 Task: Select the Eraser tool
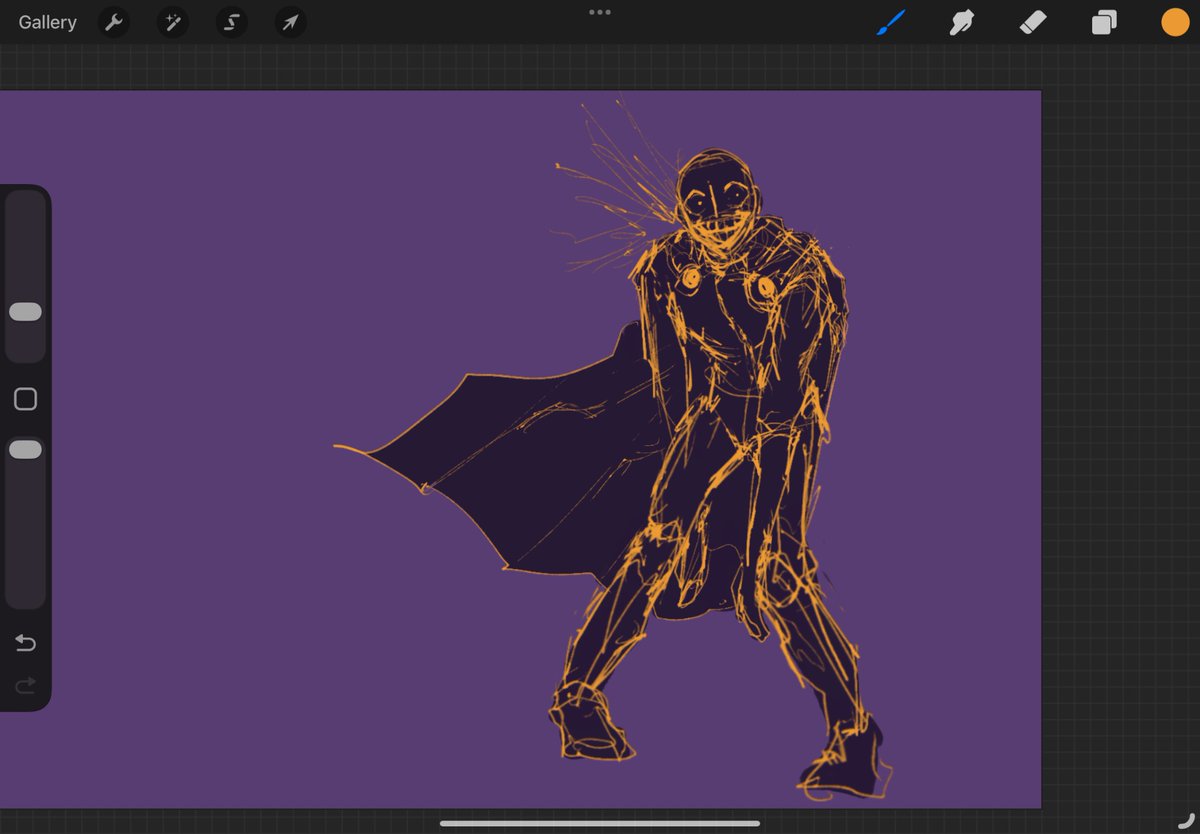[1033, 22]
